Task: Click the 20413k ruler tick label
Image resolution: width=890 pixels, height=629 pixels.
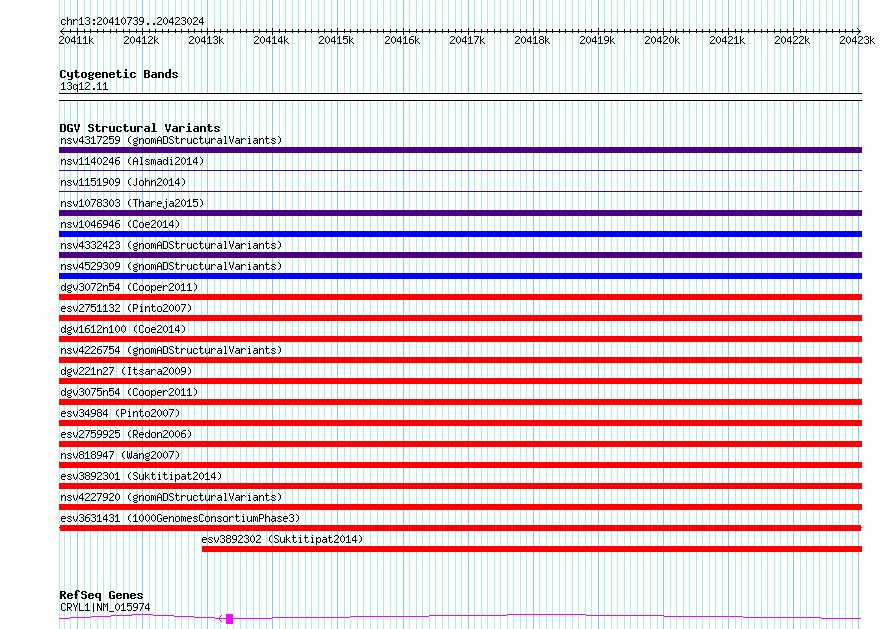Action: tap(206, 40)
